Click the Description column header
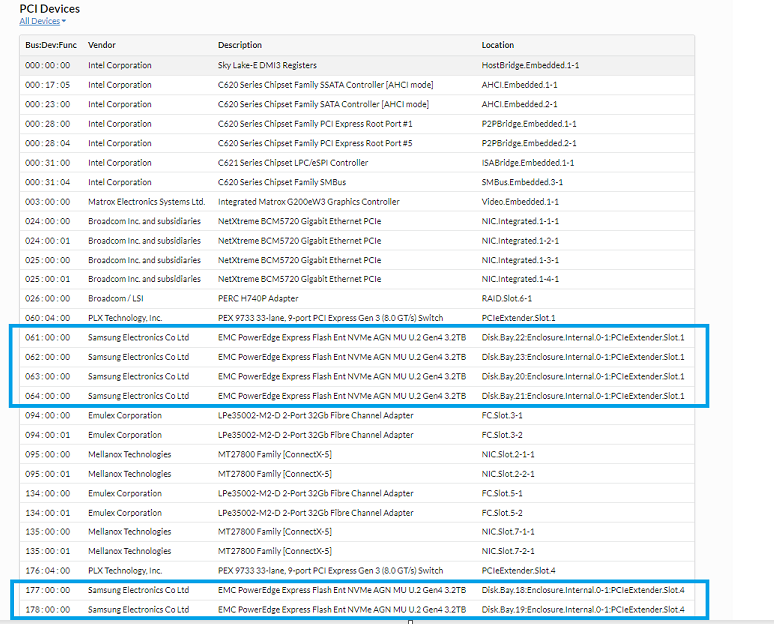774x624 pixels. pos(240,45)
